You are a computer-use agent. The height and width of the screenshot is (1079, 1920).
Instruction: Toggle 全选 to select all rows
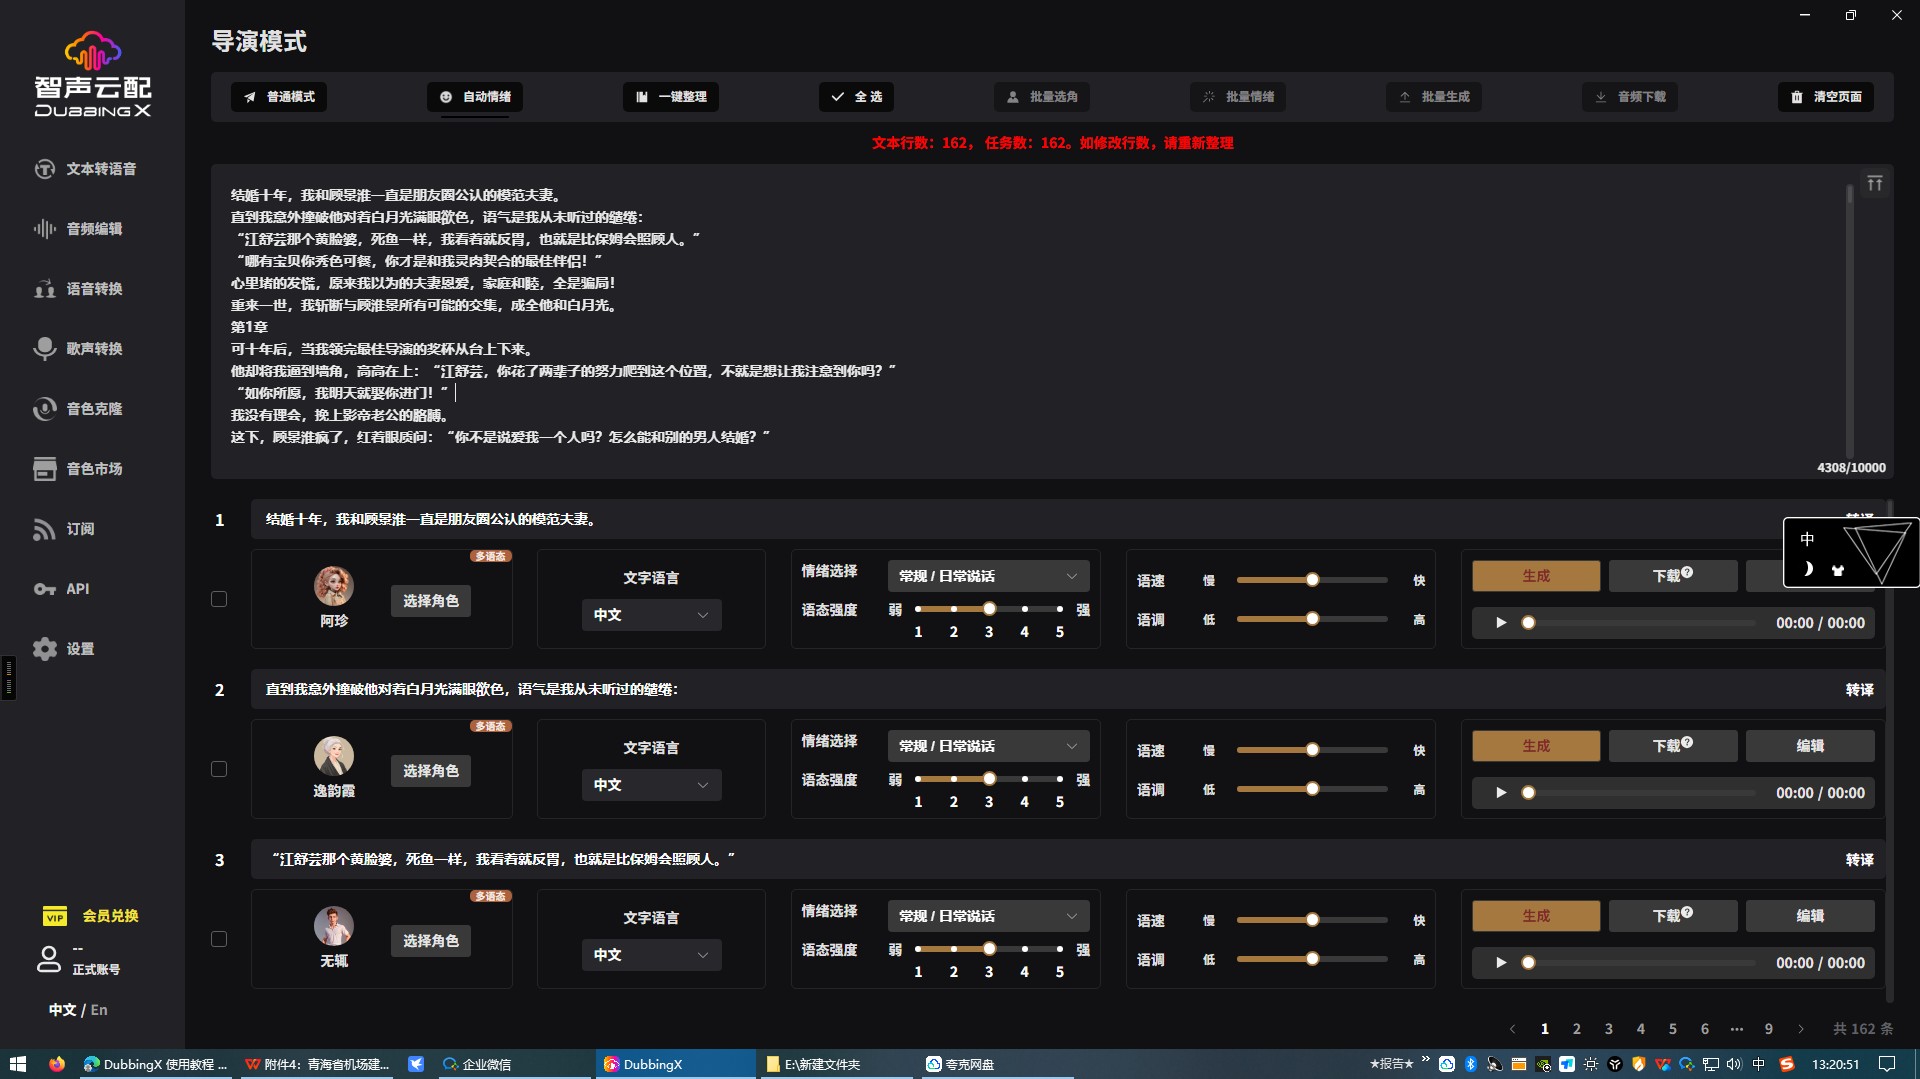click(x=857, y=97)
